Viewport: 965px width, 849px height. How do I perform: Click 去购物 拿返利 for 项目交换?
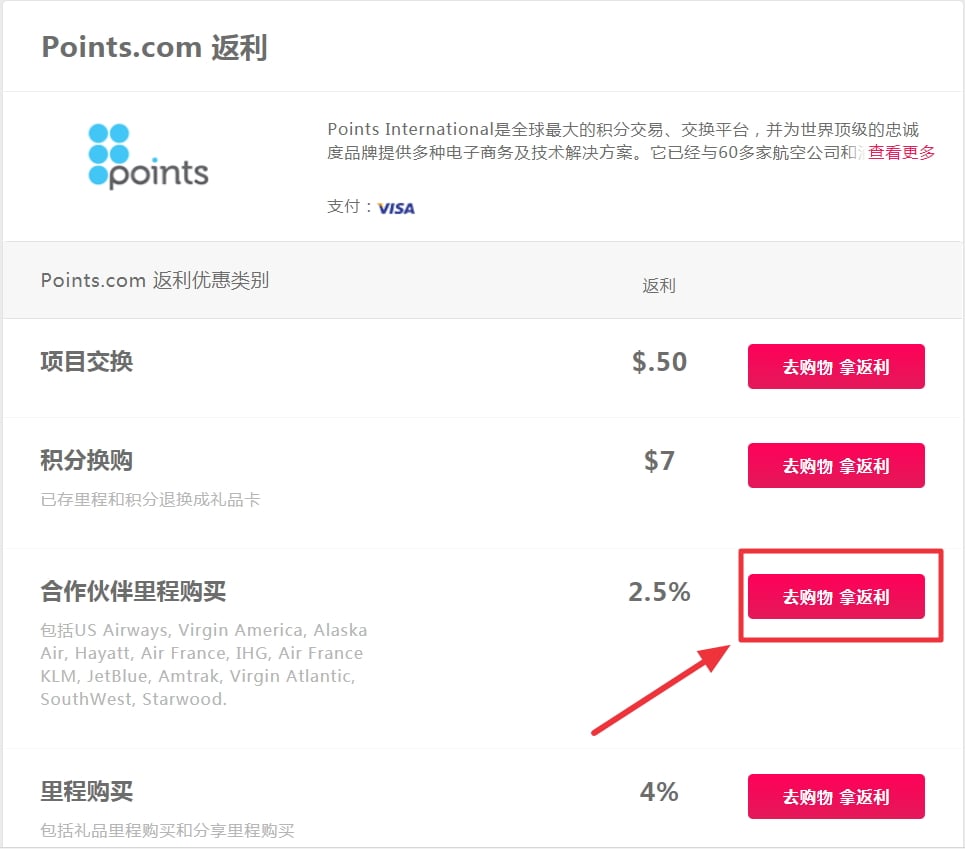[x=836, y=367]
